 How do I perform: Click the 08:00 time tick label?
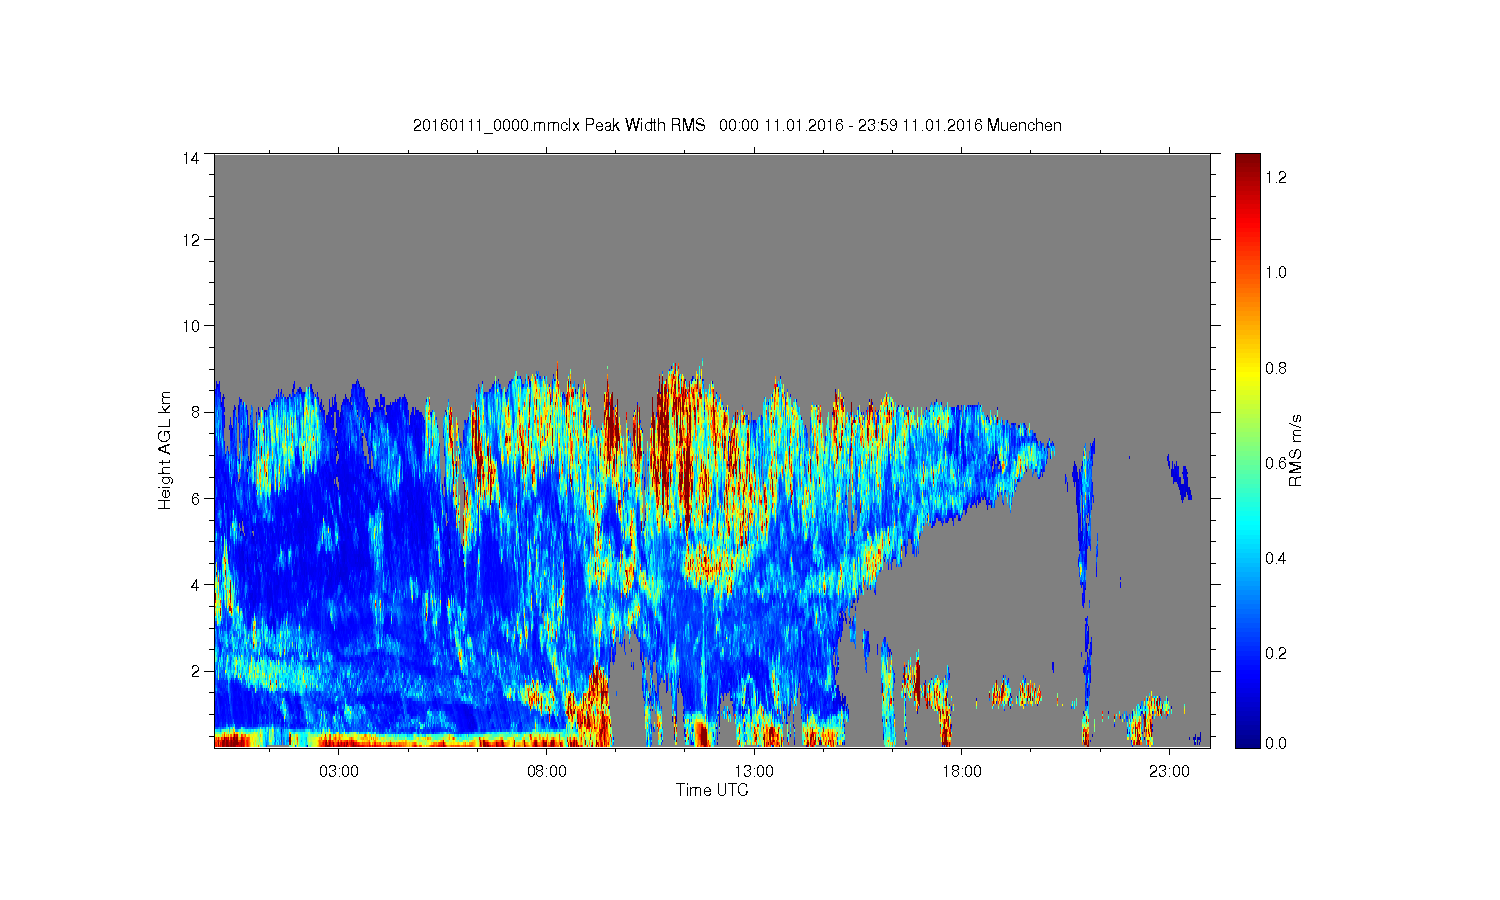546,772
